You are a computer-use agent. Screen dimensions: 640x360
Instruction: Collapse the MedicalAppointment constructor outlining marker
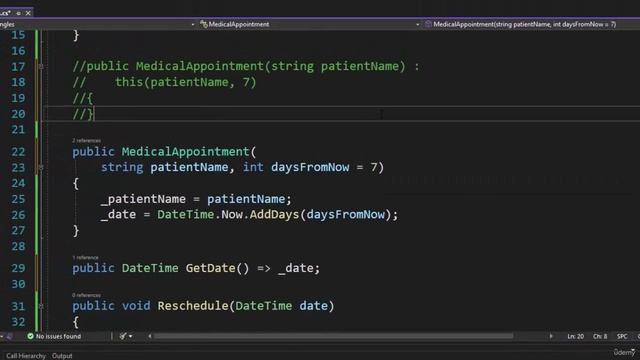tap(41, 167)
